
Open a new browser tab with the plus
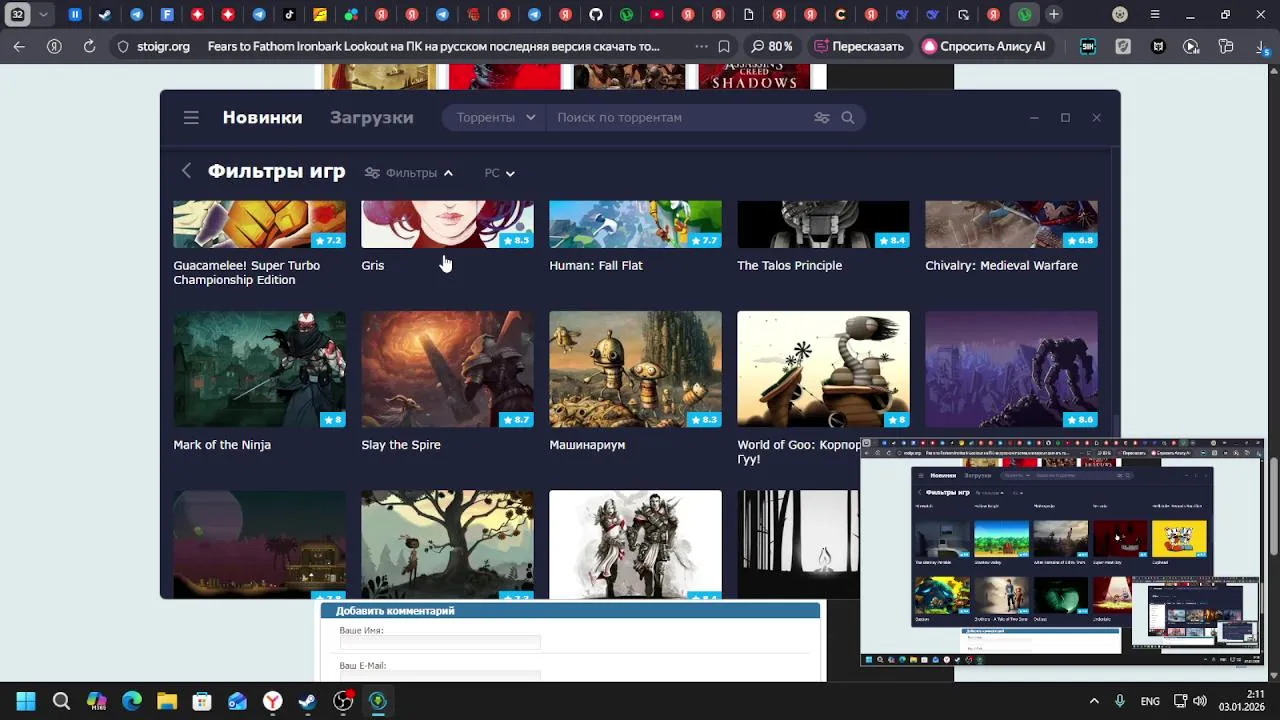point(1054,14)
